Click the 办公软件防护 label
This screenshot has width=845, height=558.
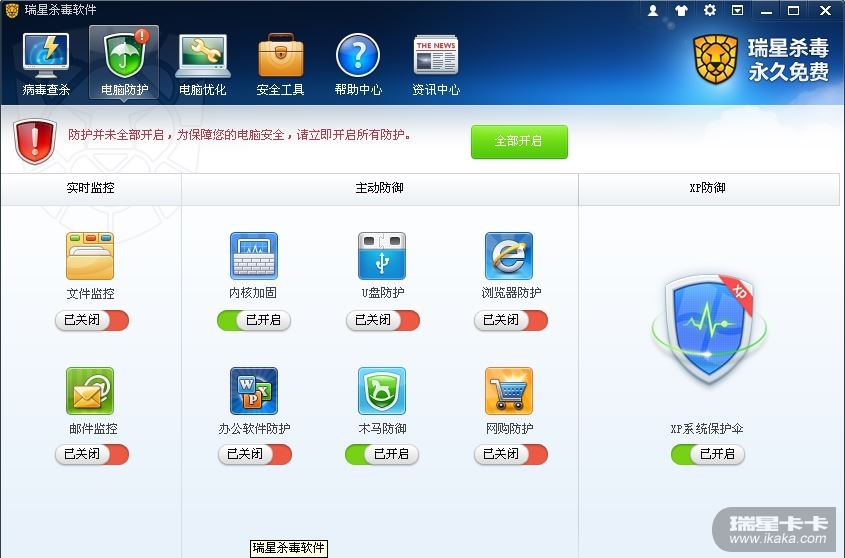(254, 429)
